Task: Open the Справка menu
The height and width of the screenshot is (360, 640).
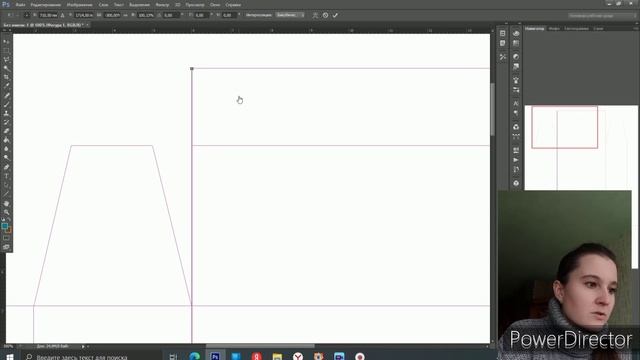Action: pyautogui.click(x=233, y=5)
